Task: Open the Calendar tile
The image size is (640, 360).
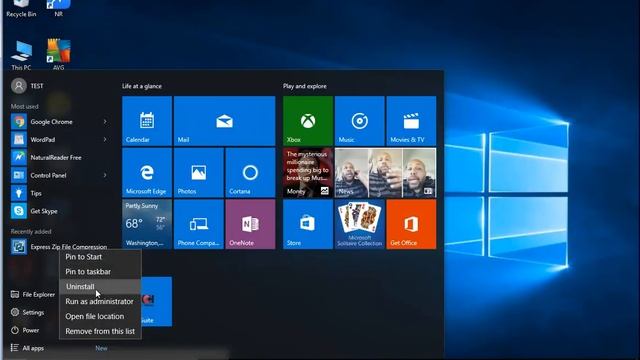Action: coord(147,121)
